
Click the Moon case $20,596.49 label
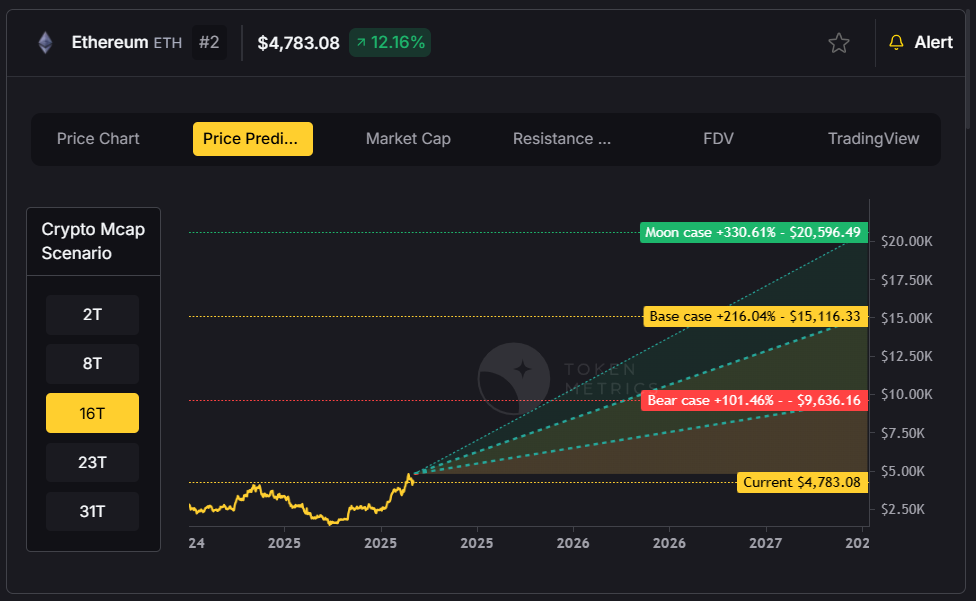coord(754,233)
